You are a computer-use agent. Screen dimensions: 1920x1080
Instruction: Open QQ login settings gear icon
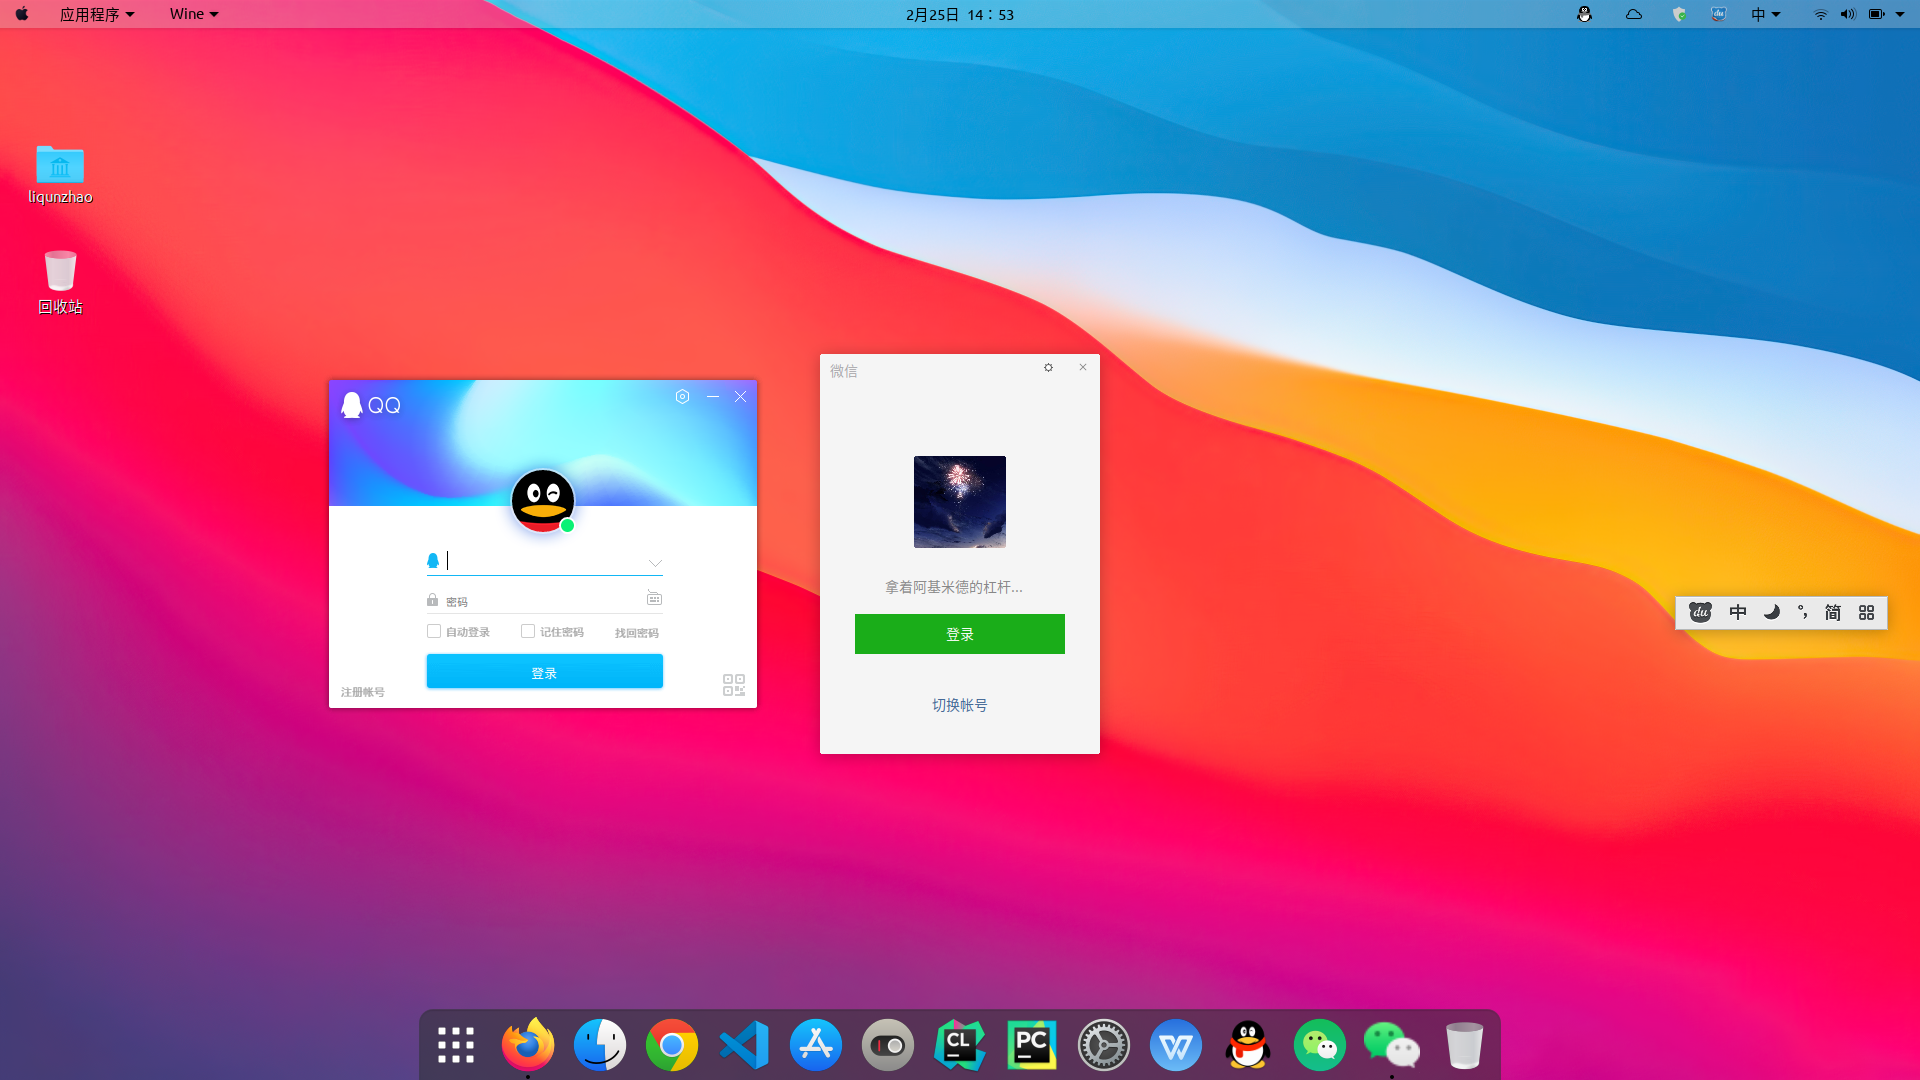click(683, 396)
